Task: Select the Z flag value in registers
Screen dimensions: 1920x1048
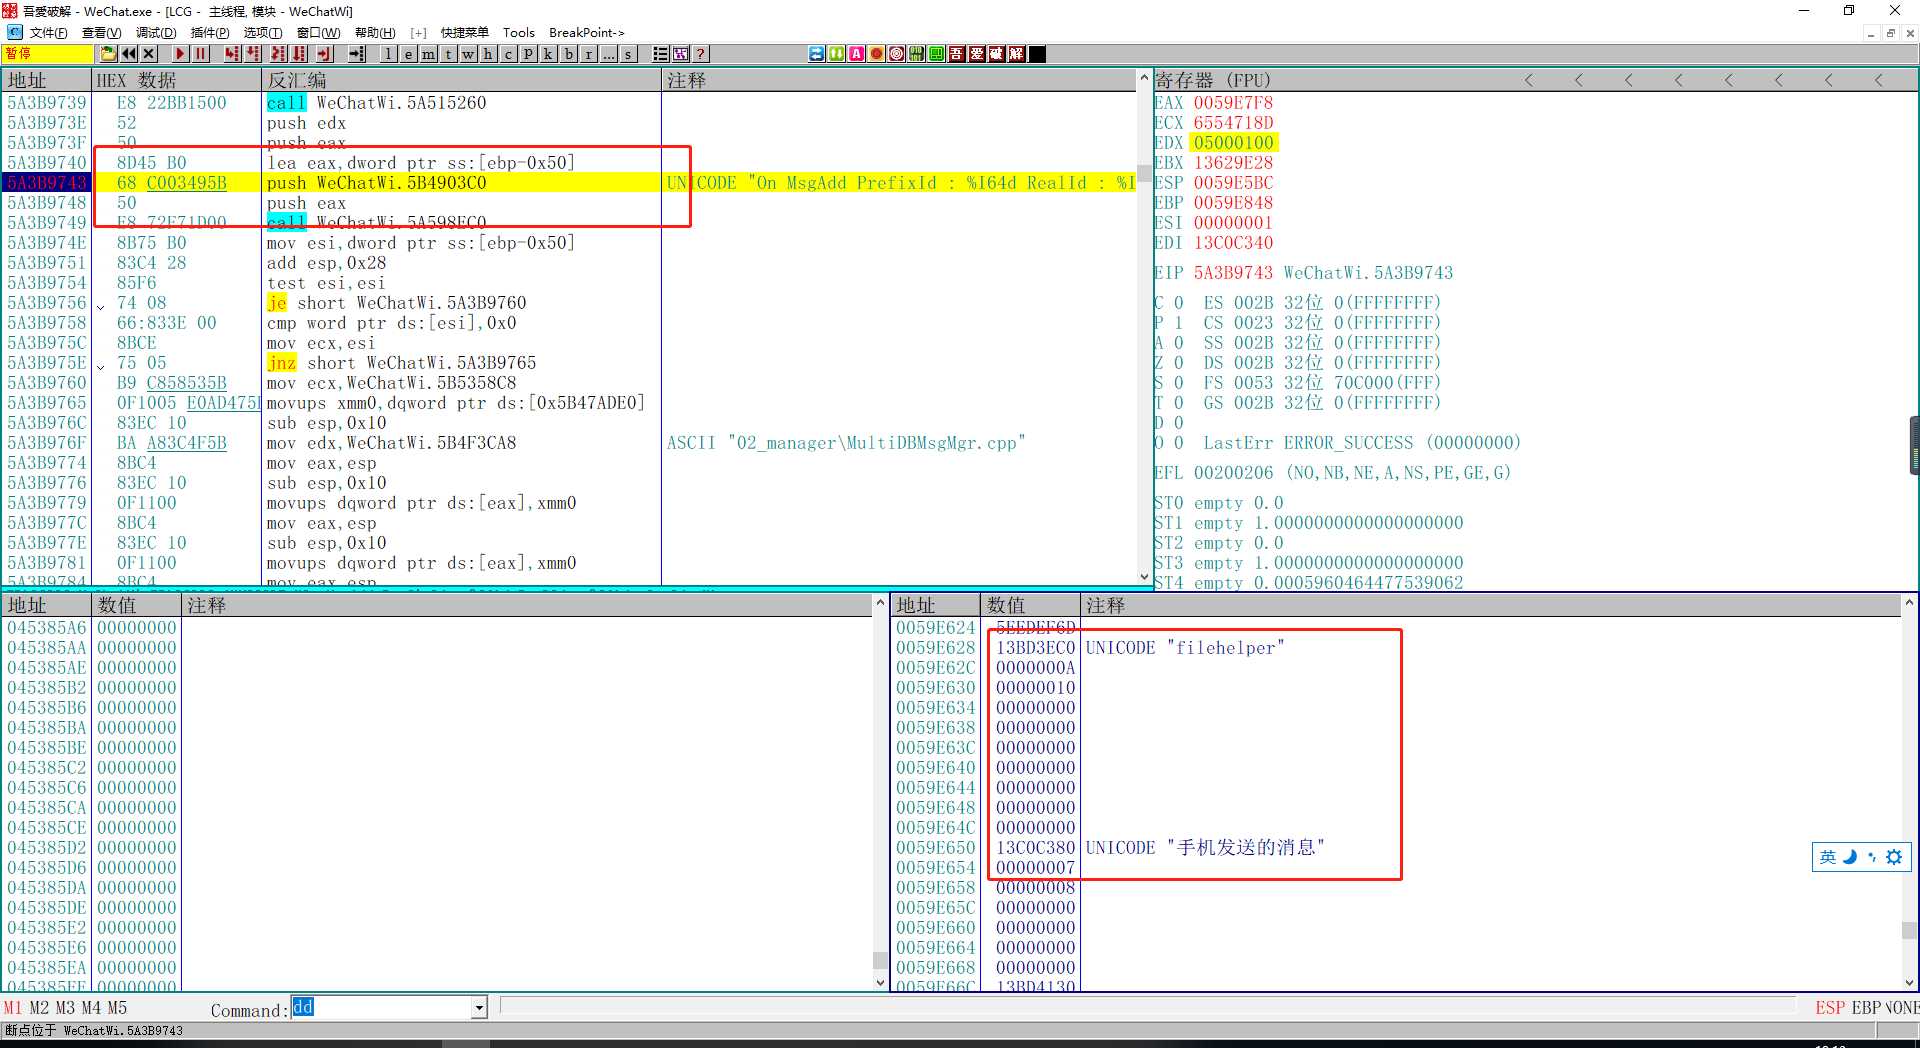Action: (1178, 363)
